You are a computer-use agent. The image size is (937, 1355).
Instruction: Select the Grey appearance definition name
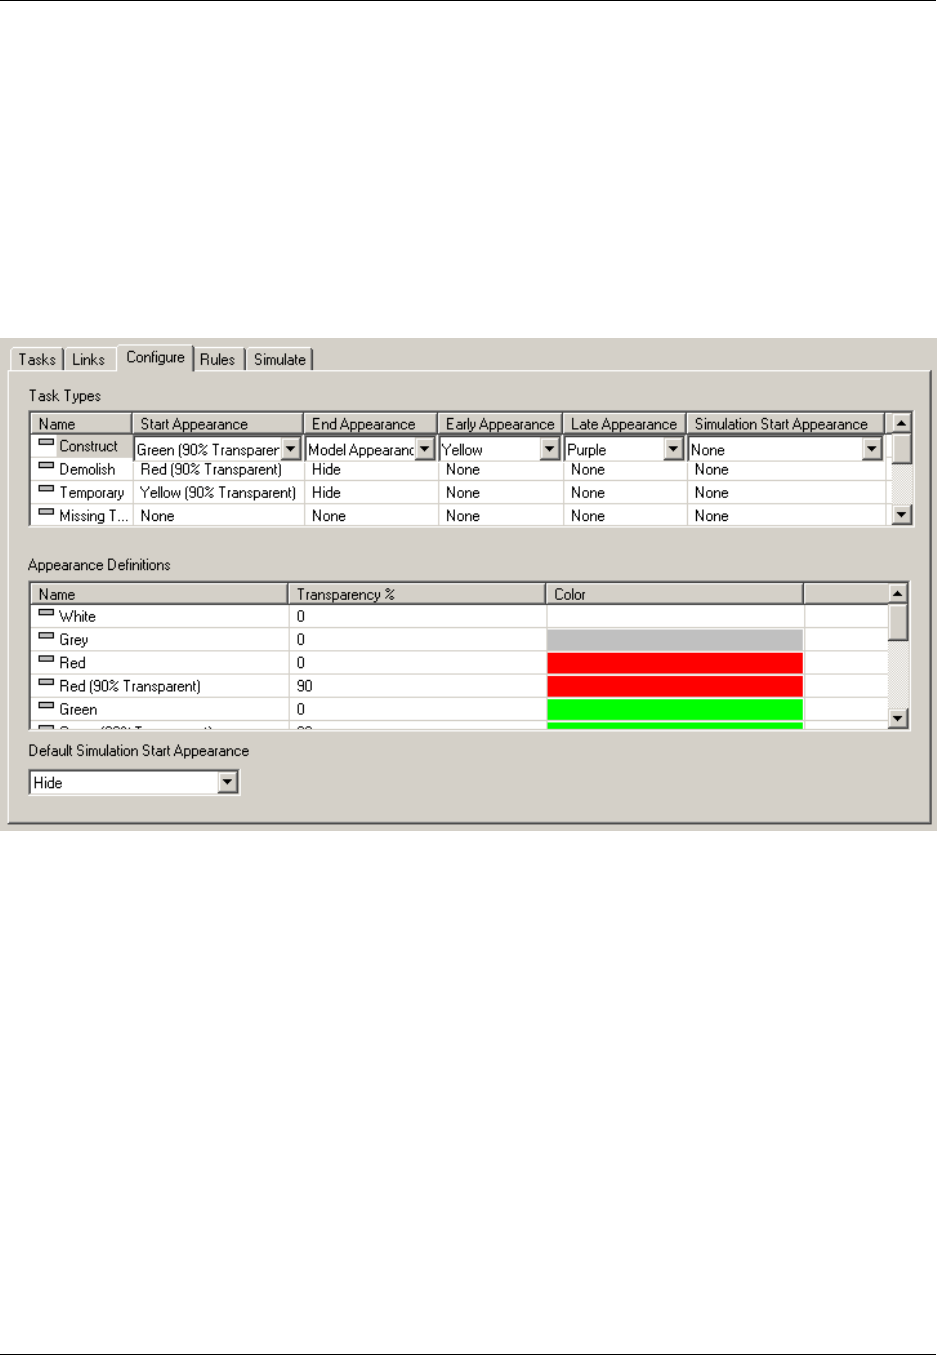73,639
